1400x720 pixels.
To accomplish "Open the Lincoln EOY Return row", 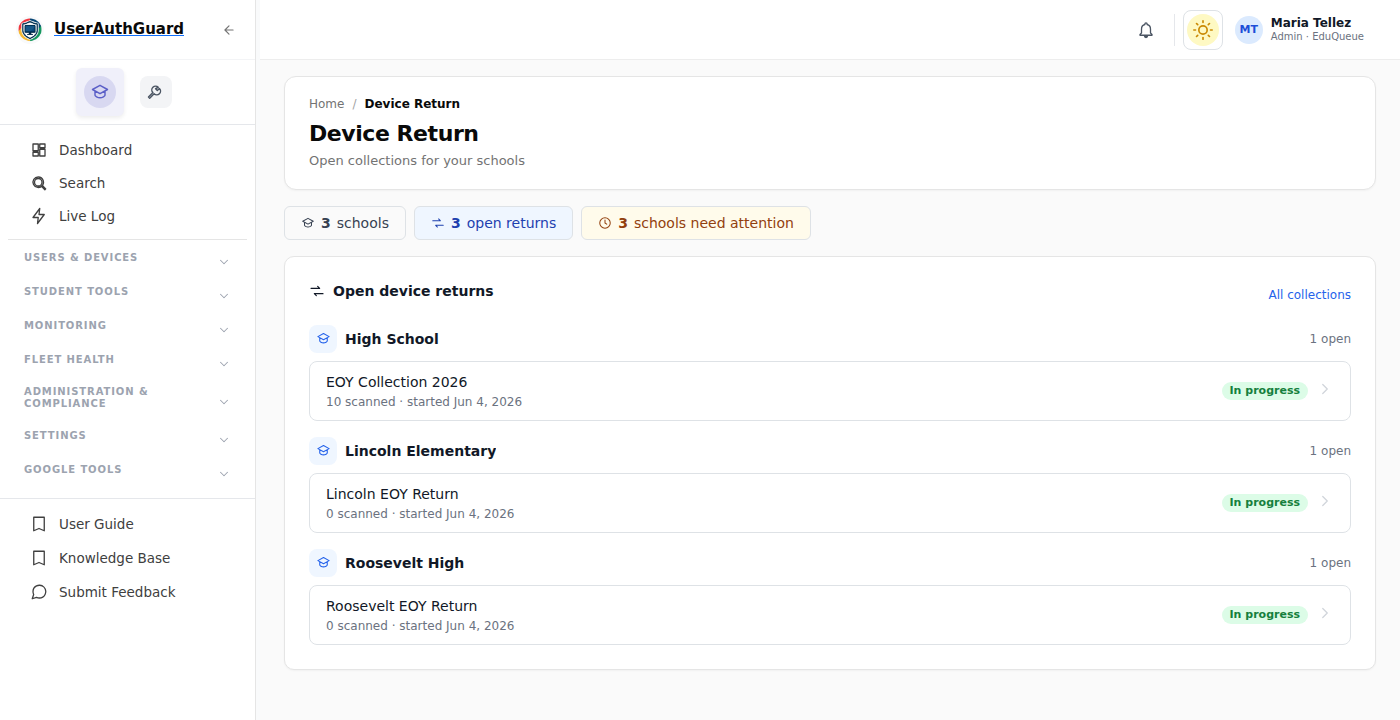I will [830, 503].
